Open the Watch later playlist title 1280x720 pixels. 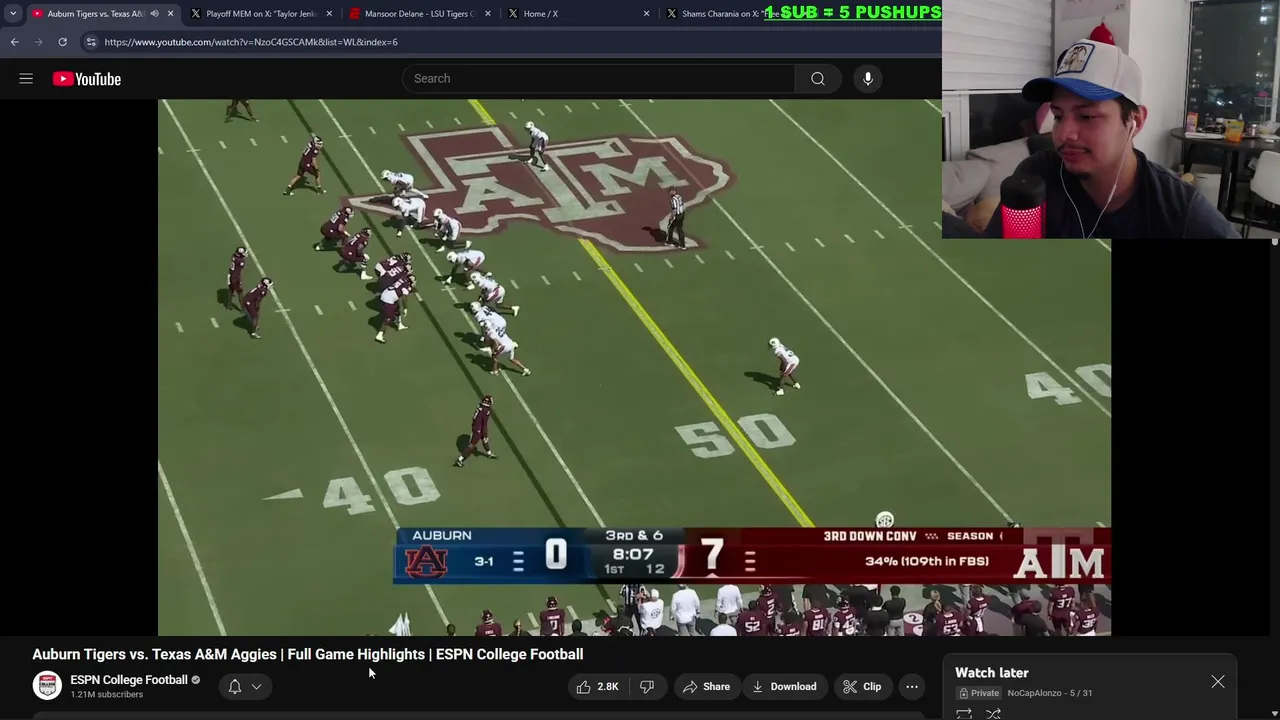pyautogui.click(x=991, y=673)
